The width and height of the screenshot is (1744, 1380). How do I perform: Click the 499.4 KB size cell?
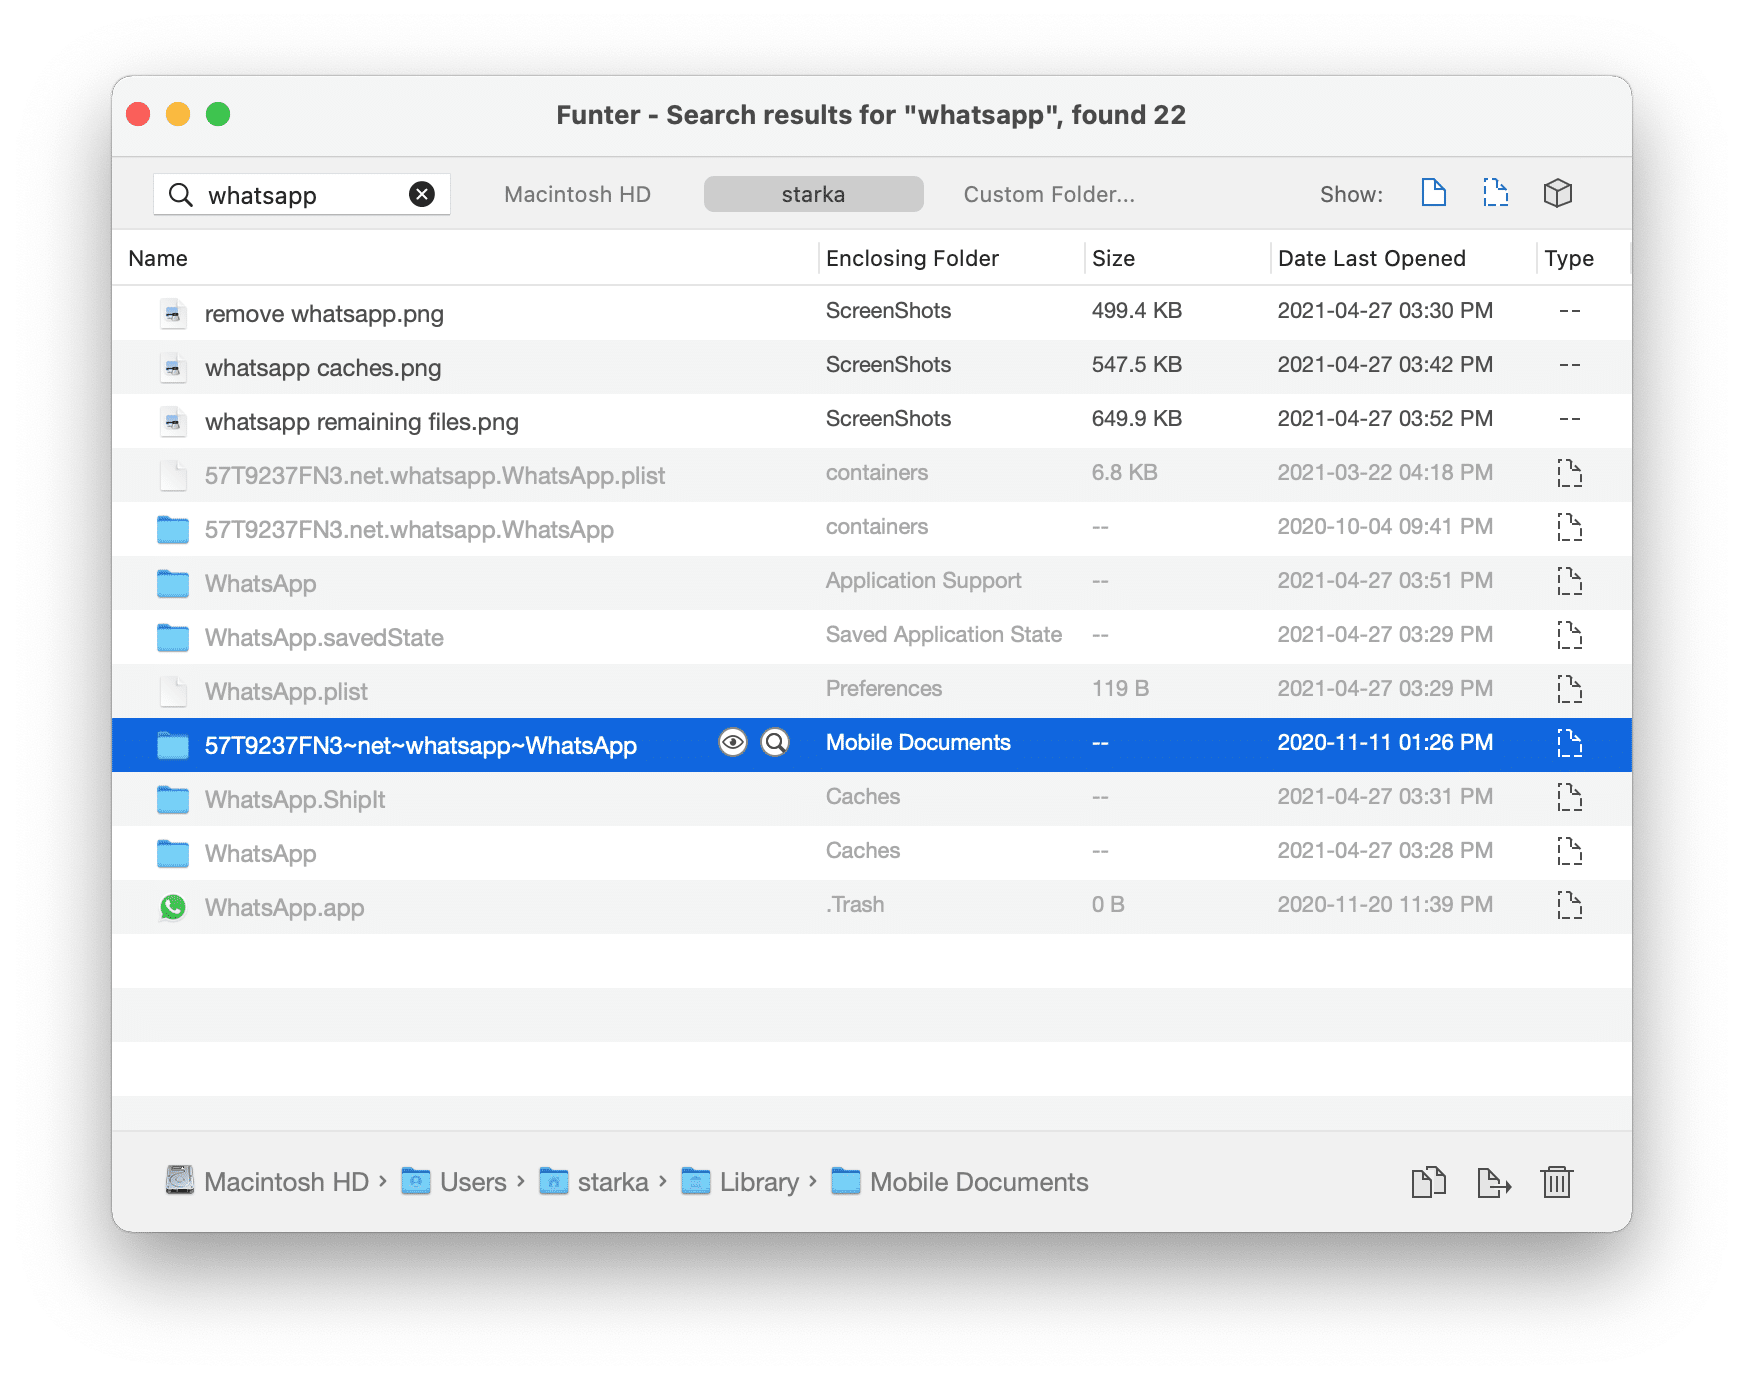(x=1136, y=310)
